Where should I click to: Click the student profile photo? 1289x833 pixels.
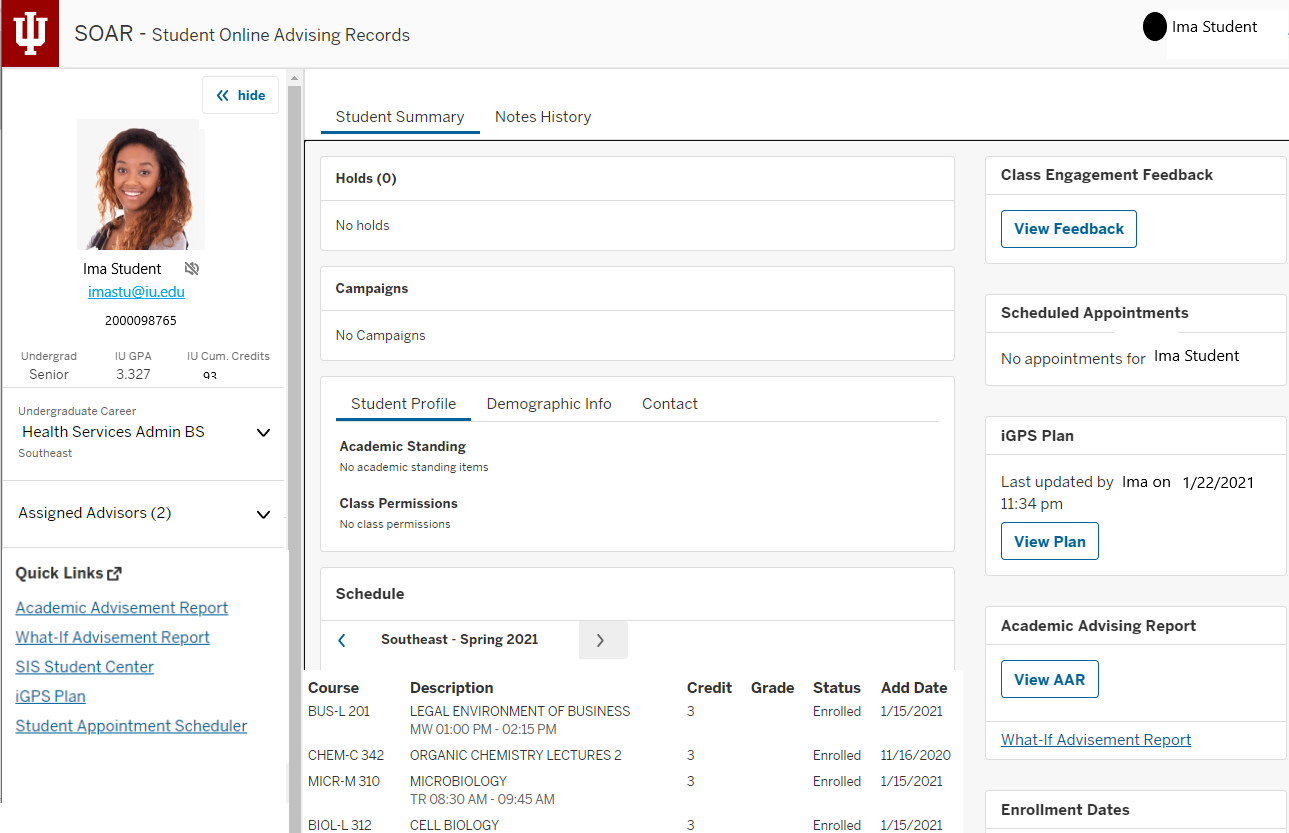[140, 185]
